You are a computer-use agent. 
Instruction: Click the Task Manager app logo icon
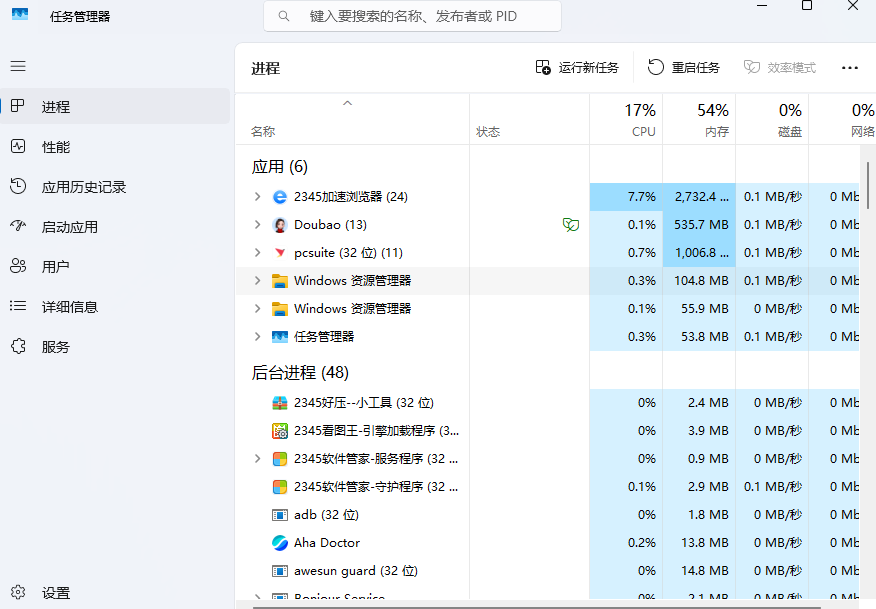[x=20, y=15]
